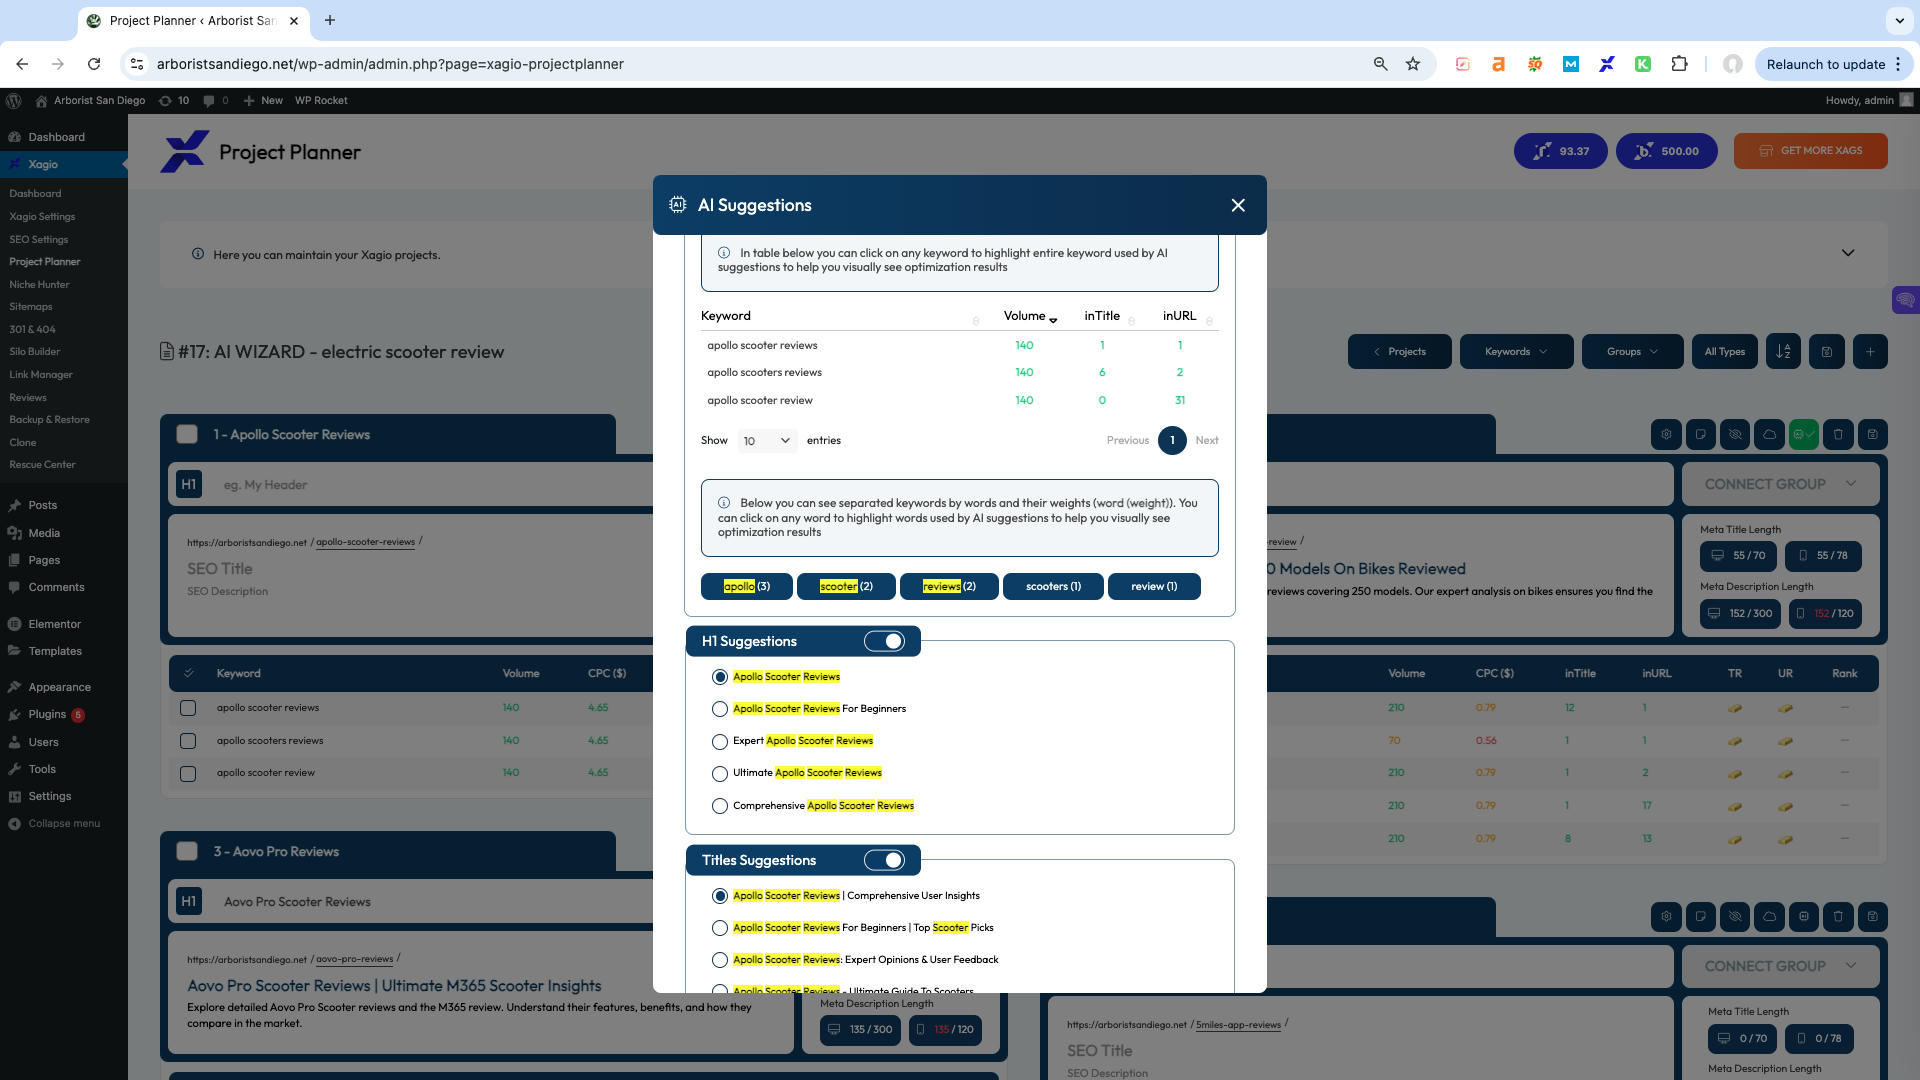Close the AI Suggestions dialog

click(1238, 205)
